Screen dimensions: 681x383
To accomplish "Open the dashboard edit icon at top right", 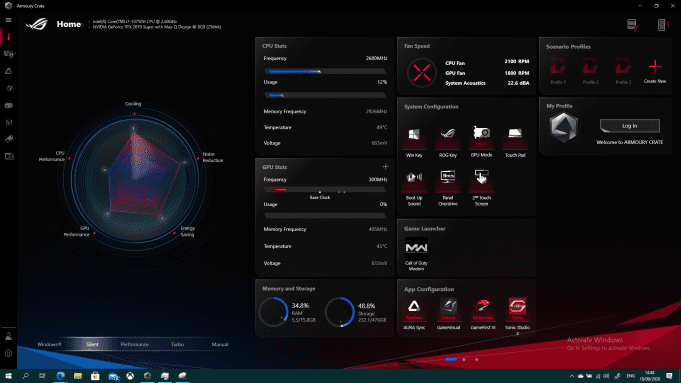I will [x=632, y=25].
